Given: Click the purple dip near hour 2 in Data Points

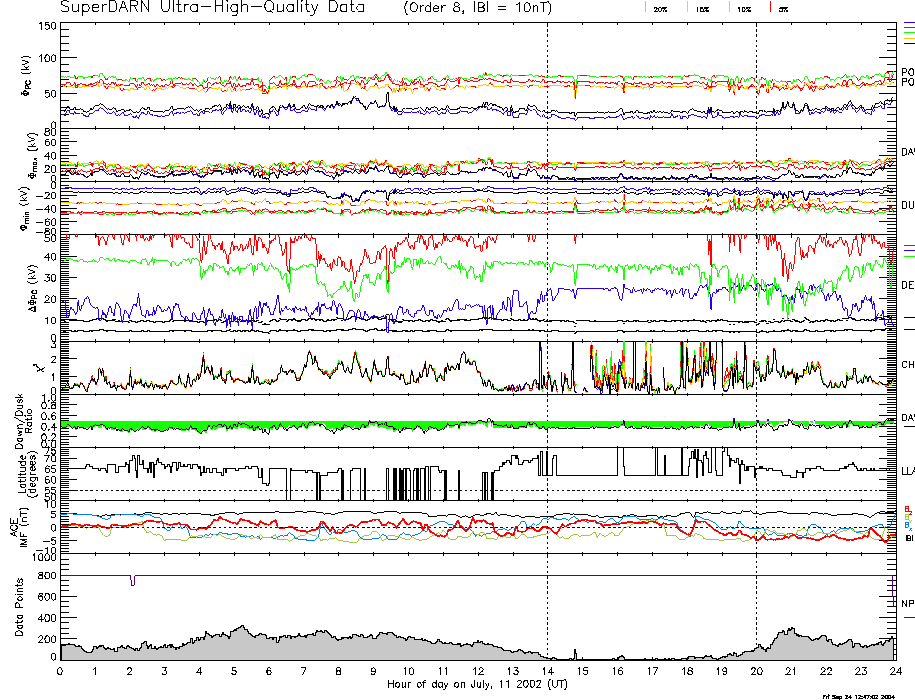Looking at the screenshot, I should pos(132,581).
